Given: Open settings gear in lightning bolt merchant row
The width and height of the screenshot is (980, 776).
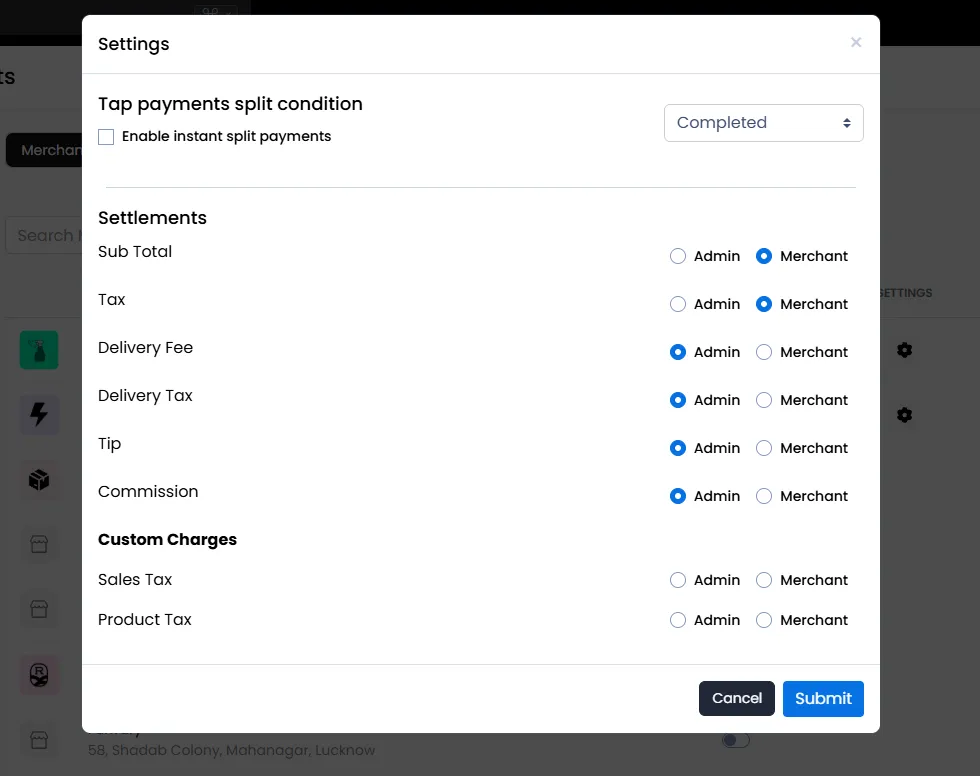Looking at the screenshot, I should (x=904, y=415).
